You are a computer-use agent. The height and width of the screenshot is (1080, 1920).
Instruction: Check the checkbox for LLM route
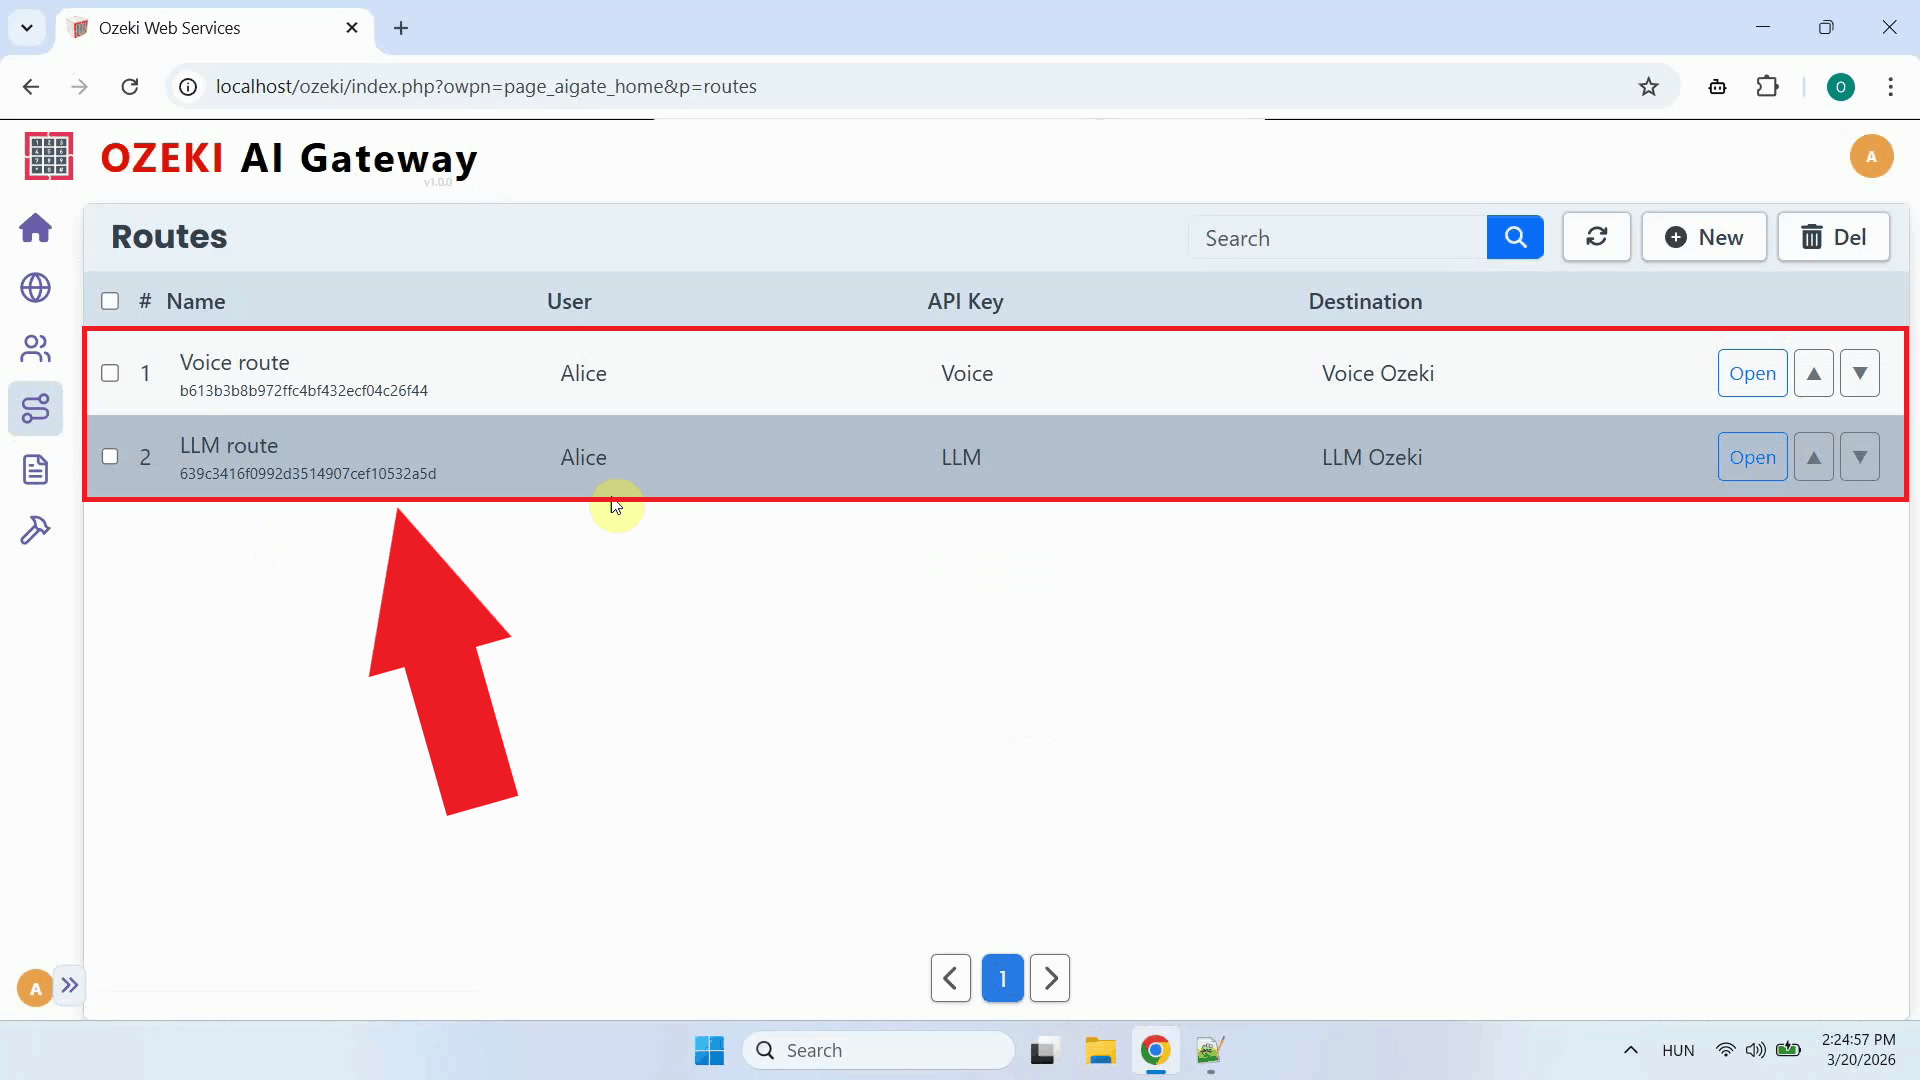click(x=110, y=456)
